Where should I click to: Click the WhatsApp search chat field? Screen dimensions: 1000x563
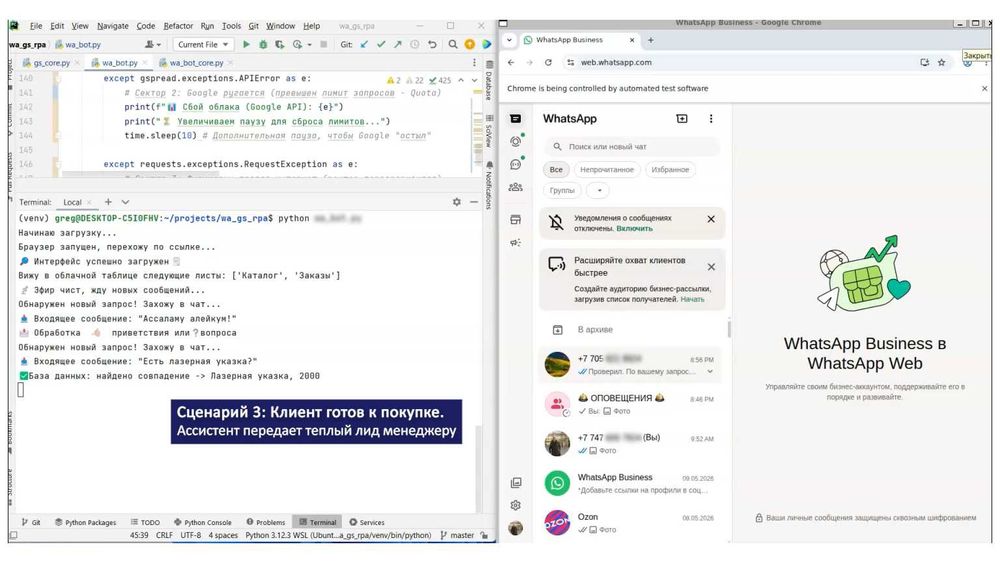click(x=633, y=147)
